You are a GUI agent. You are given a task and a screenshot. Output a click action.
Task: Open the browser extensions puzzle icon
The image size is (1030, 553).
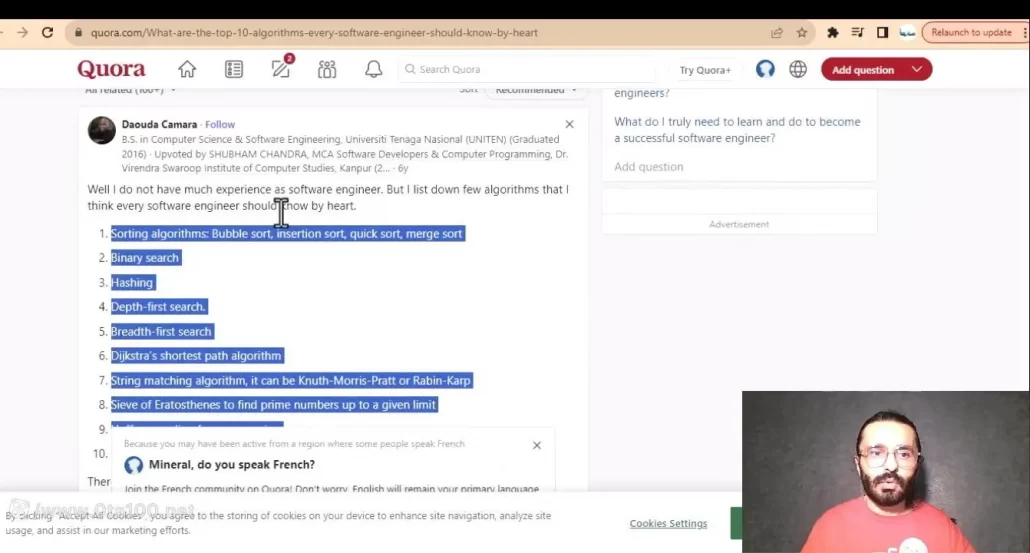click(832, 33)
